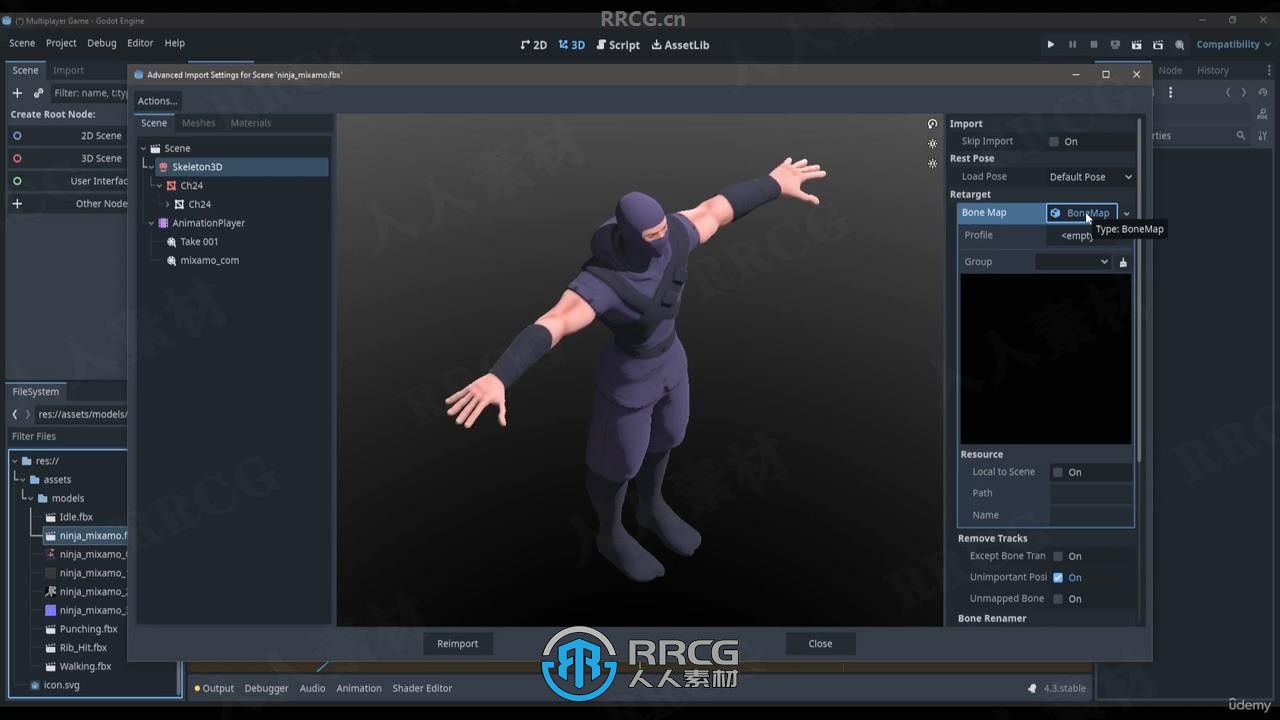Image resolution: width=1280 pixels, height=720 pixels.
Task: Run a specific scene icon
Action: [x=1158, y=44]
